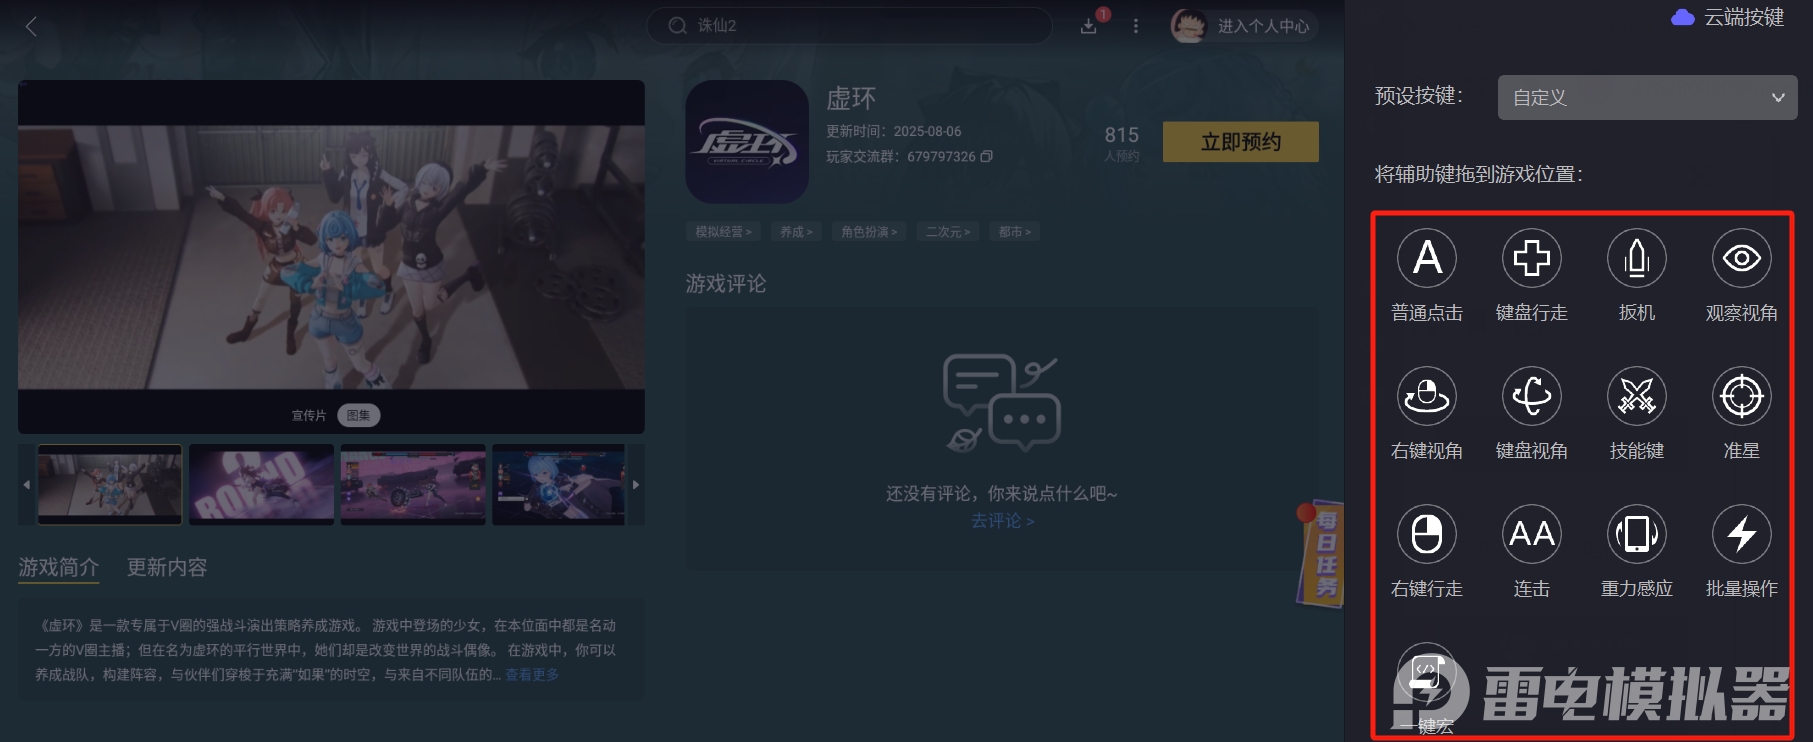
Task: Click 进入个人中心 link
Action: pos(1263,26)
